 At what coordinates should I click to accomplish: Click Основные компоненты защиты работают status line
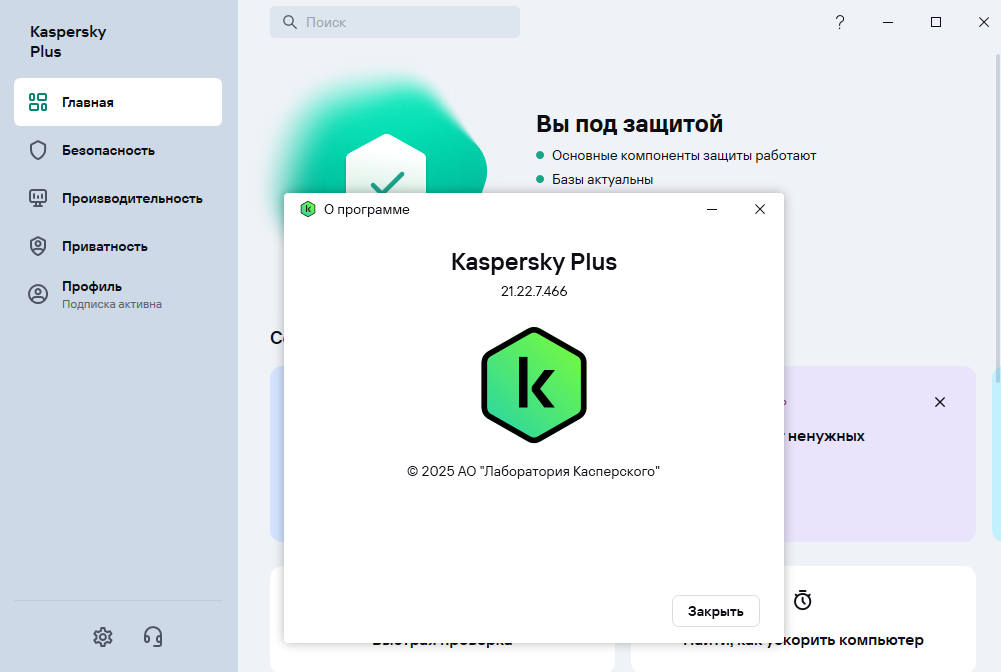click(684, 156)
